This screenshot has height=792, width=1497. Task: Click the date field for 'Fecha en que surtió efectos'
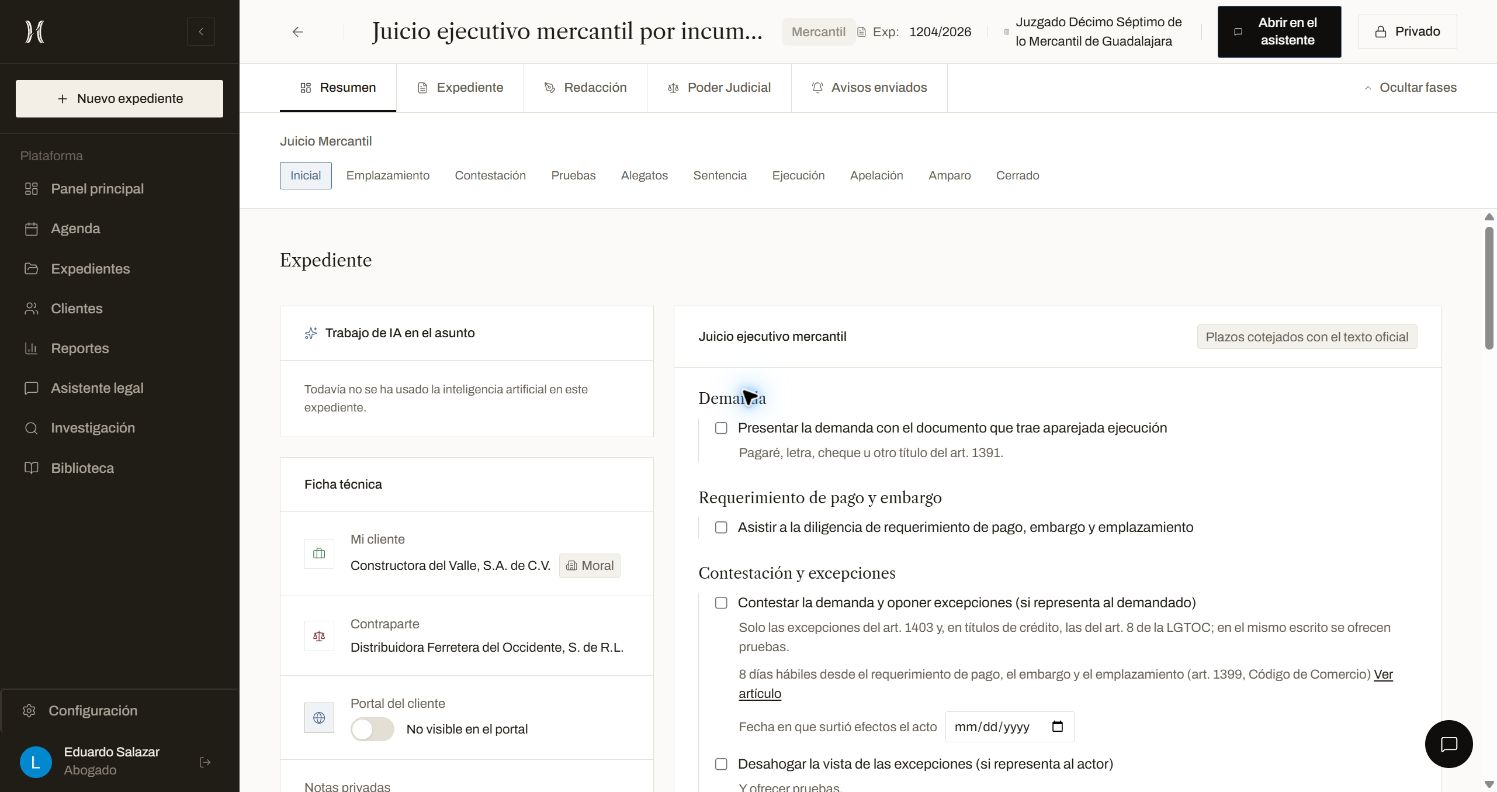coord(1010,727)
